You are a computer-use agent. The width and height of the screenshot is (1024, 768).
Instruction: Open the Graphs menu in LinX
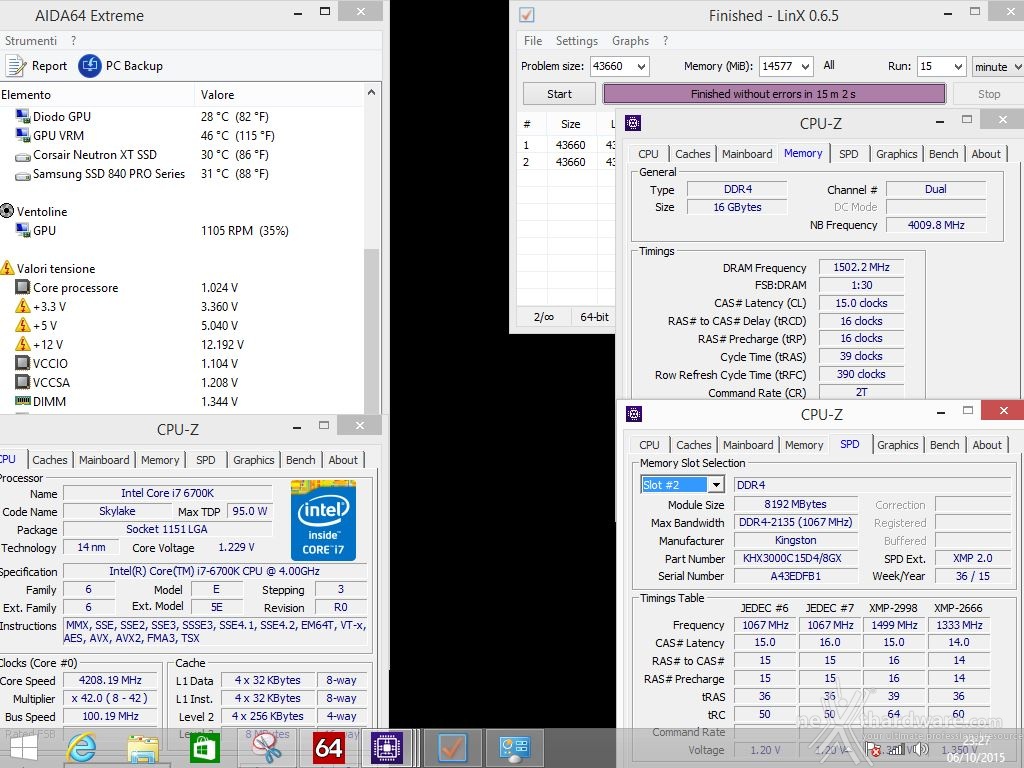(630, 40)
